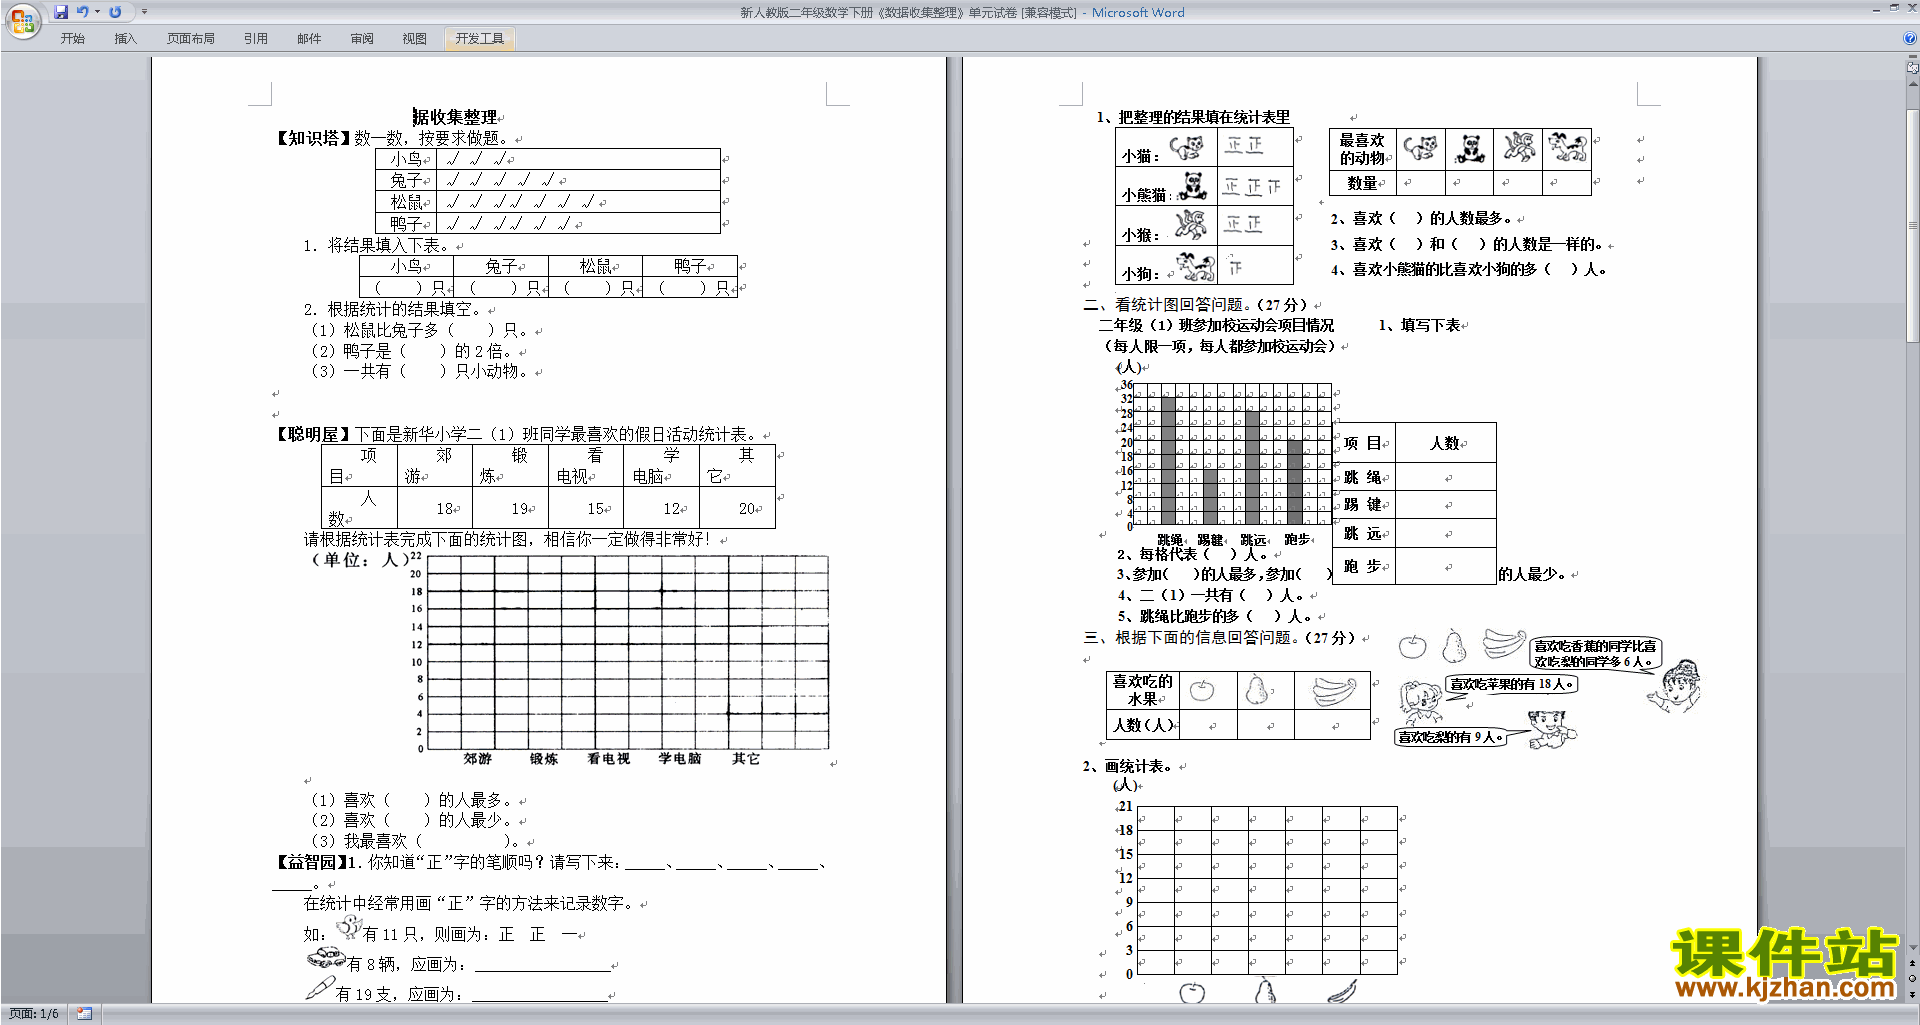The image size is (1920, 1025).
Task: Click the proofing status icon in status bar
Action: pos(84,1014)
